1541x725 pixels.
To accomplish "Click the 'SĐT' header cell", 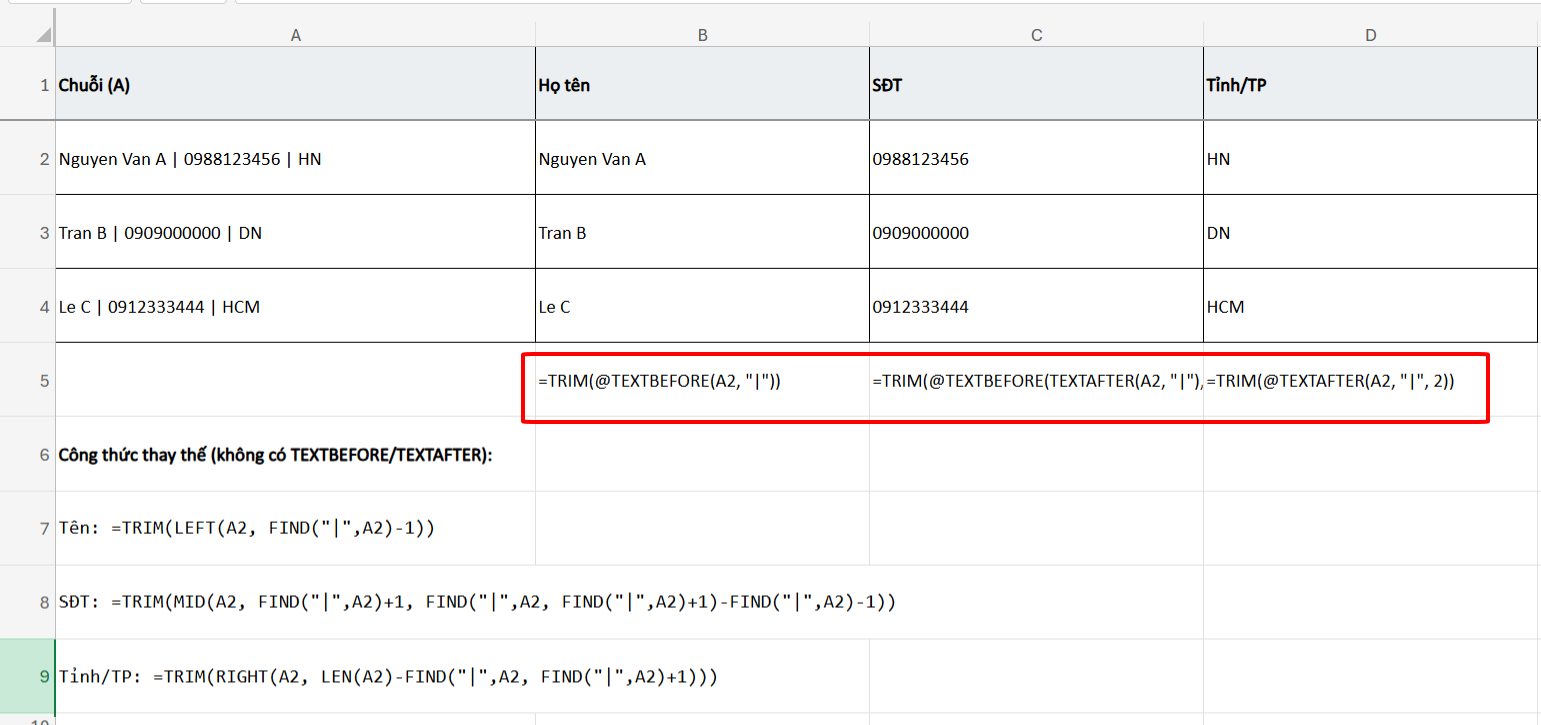I will (x=1036, y=85).
